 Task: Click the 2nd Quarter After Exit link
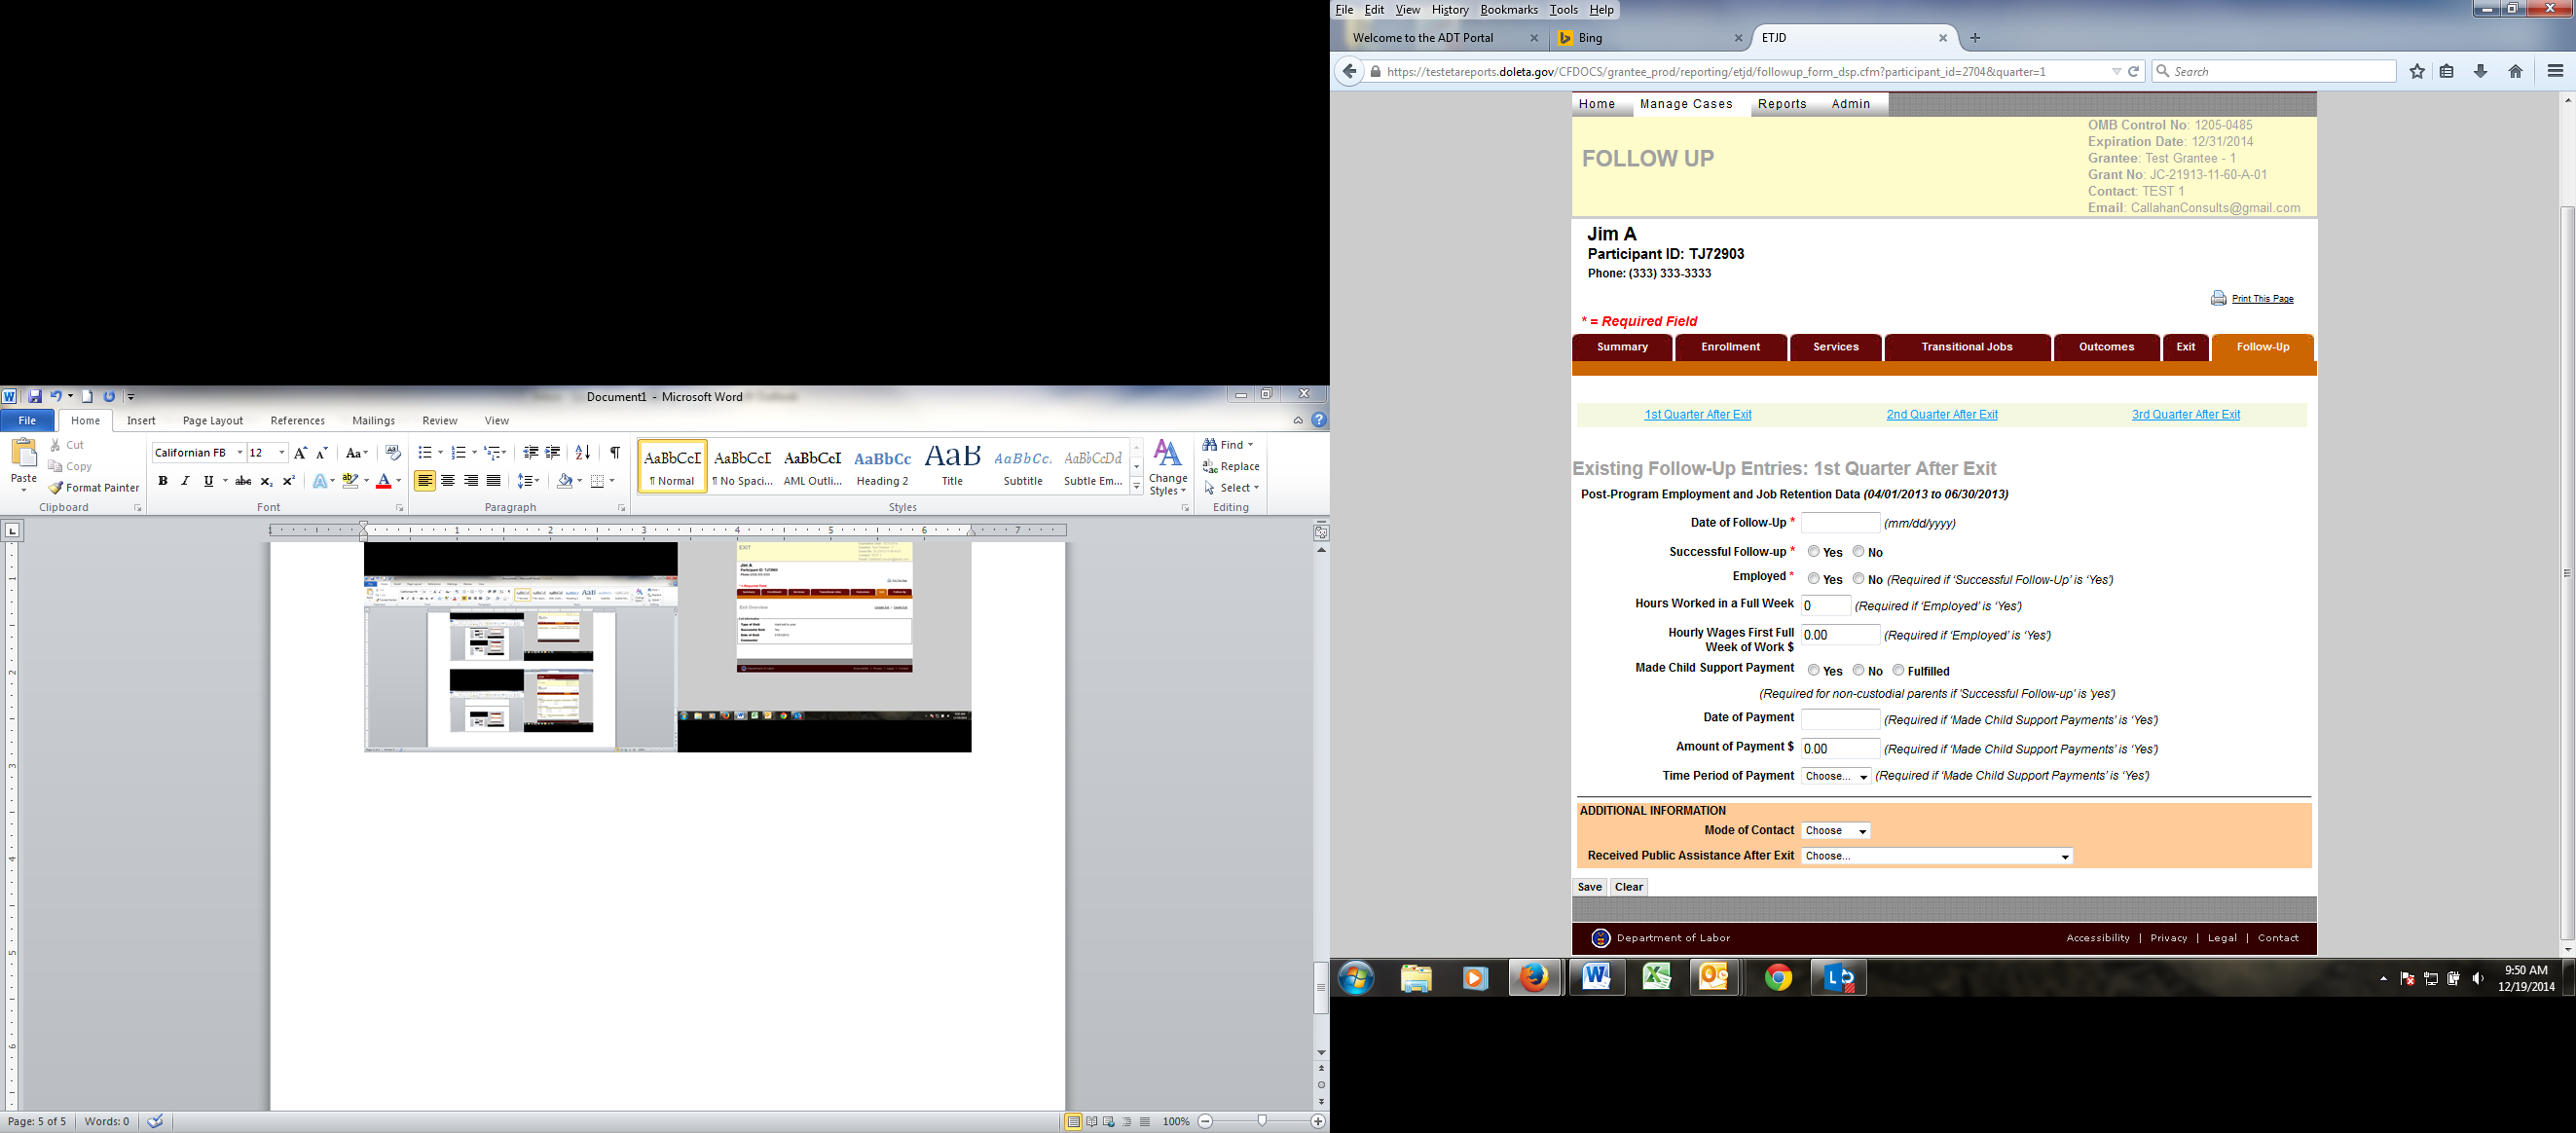(x=1941, y=414)
